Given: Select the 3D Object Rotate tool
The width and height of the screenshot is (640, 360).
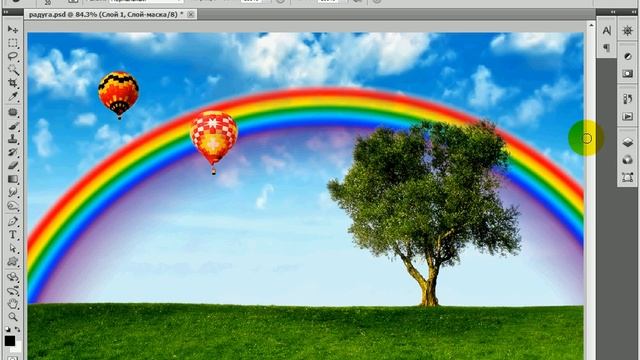Looking at the screenshot, I should (13, 277).
